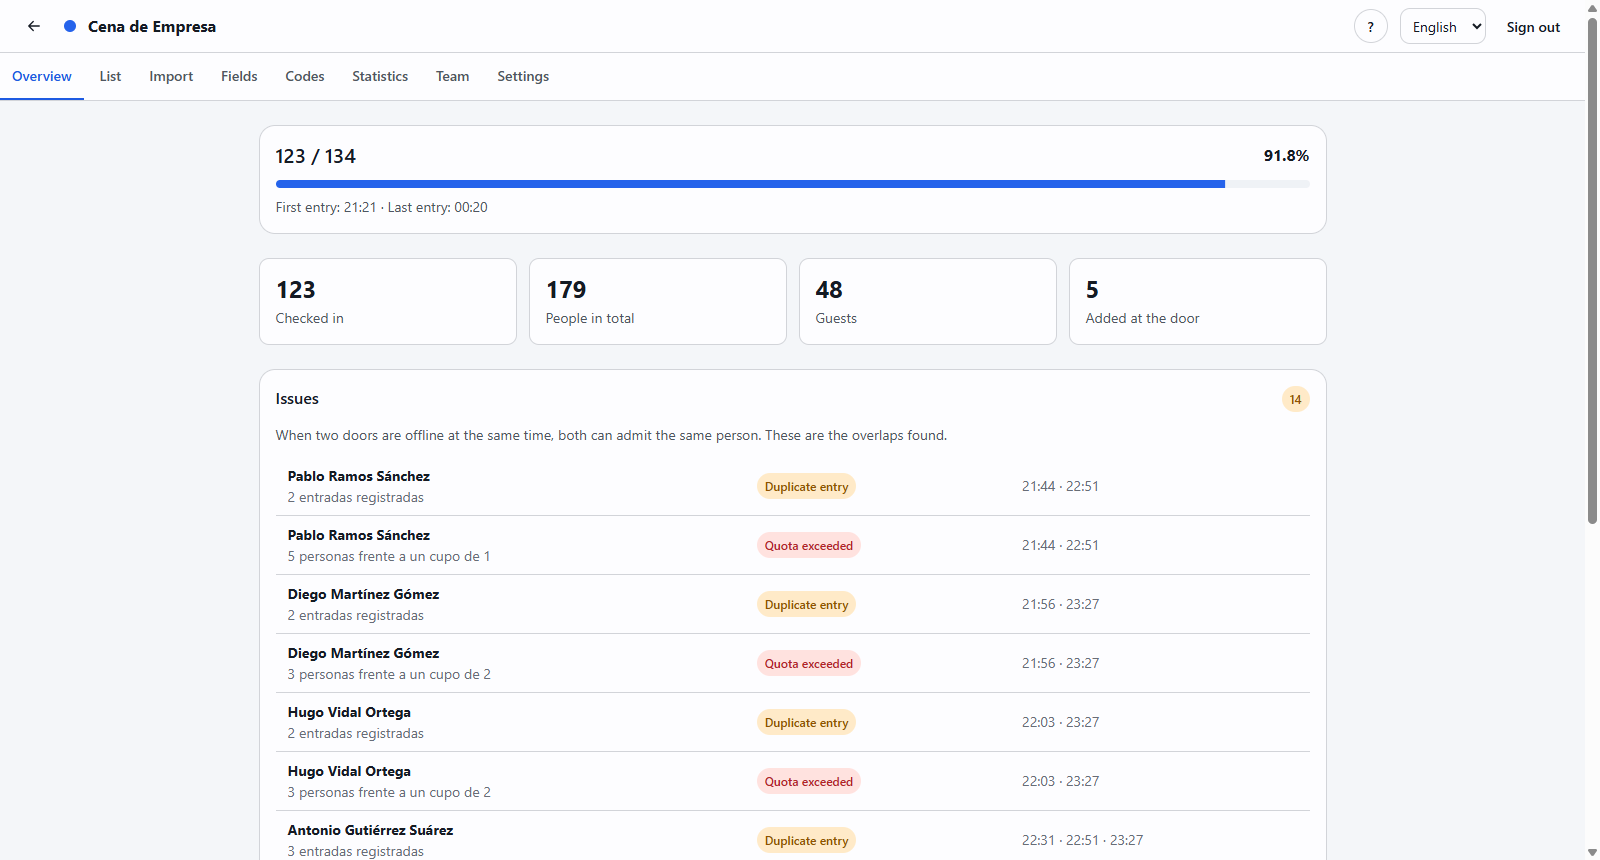Viewport: 1600px width, 860px height.
Task: Click the scrollbar down arrow
Action: 1592,852
